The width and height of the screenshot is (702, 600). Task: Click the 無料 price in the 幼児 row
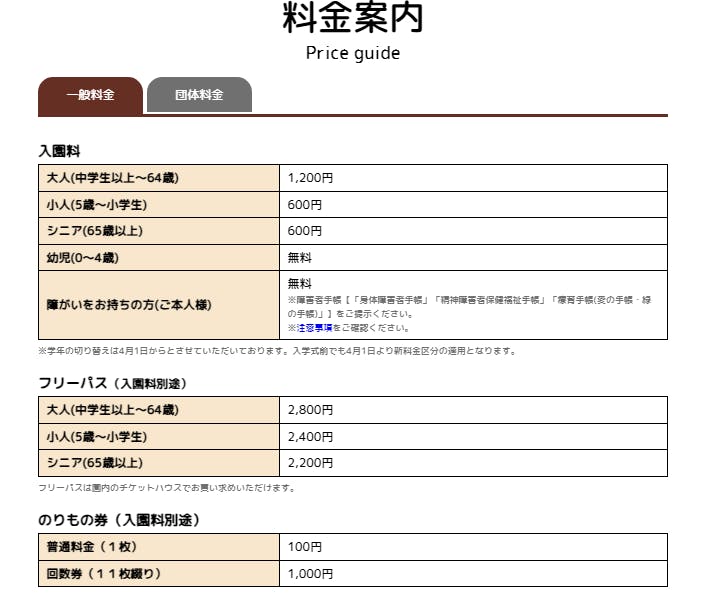point(300,258)
